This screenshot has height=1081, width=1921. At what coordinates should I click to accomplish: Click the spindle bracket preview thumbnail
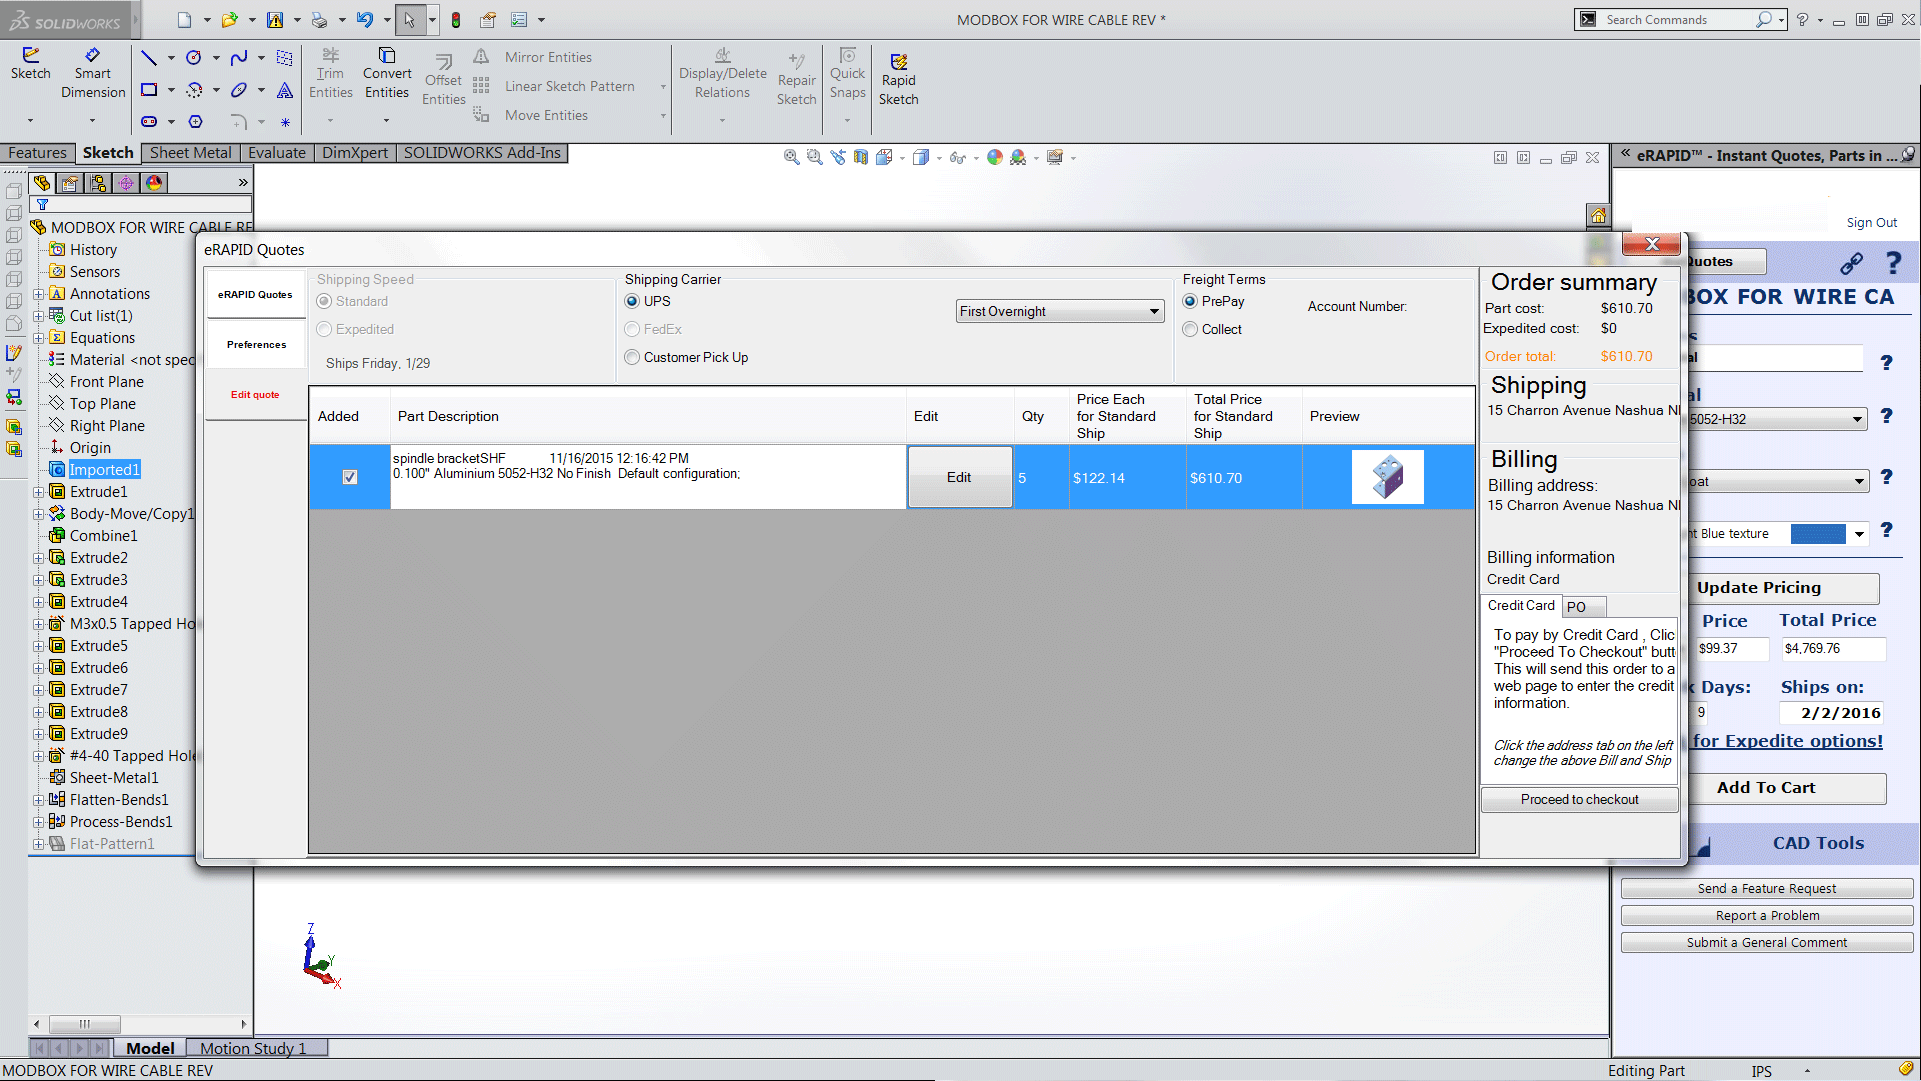click(x=1387, y=477)
